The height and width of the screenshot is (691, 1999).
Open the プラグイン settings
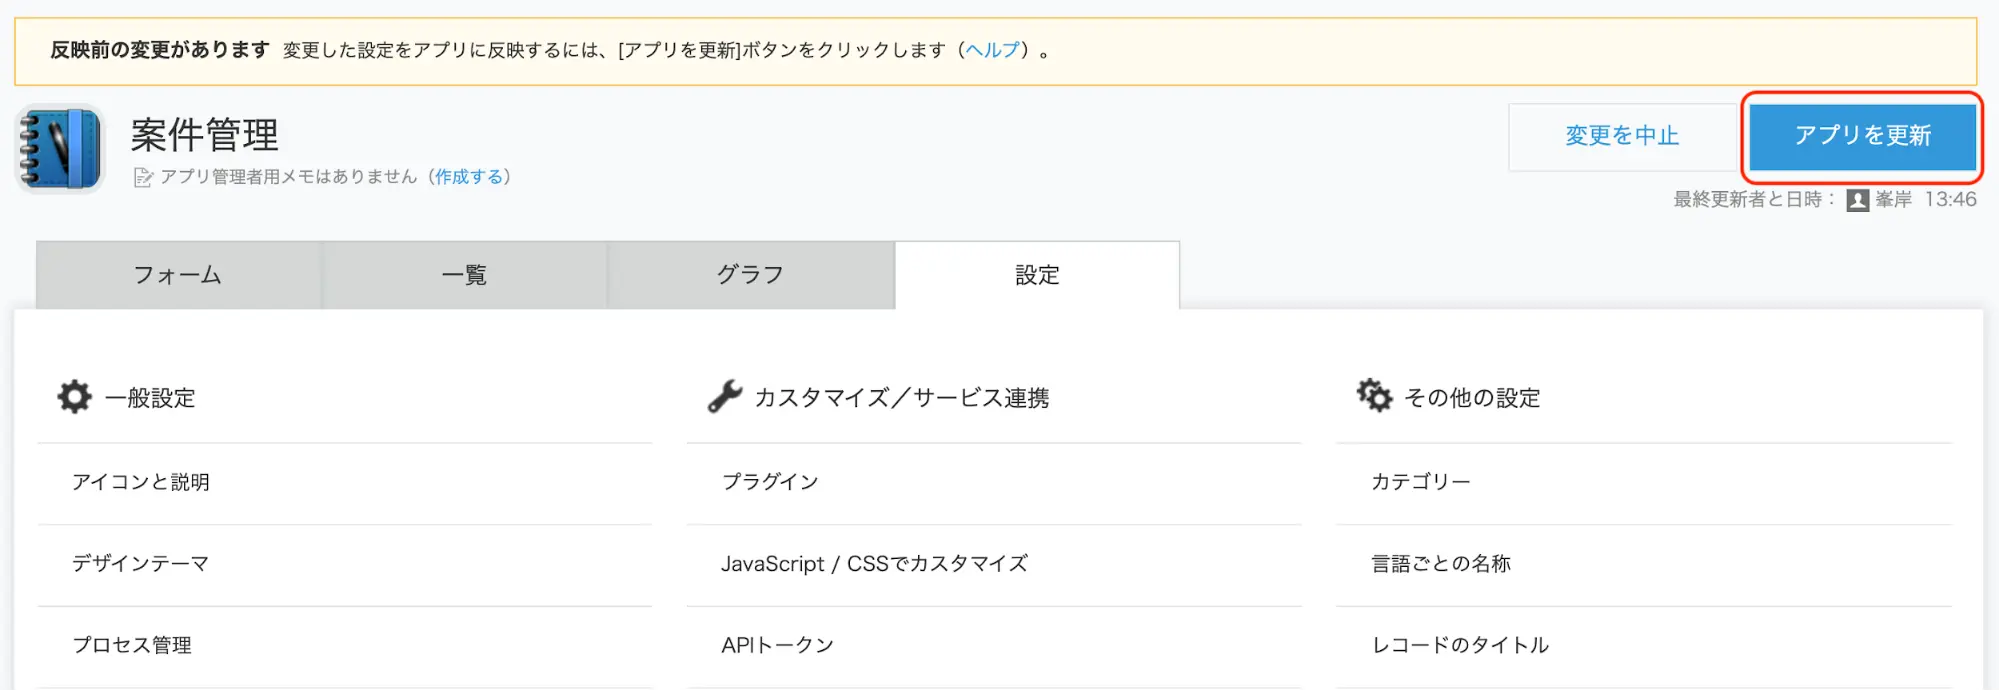(x=770, y=482)
